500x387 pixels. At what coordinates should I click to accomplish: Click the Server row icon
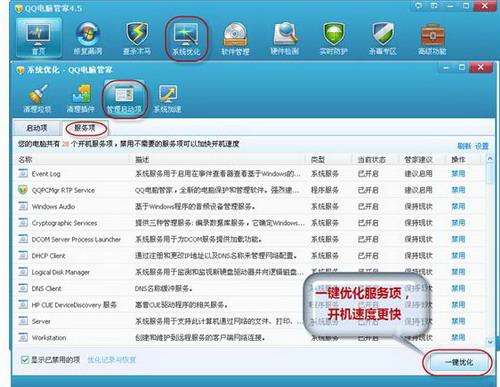click(23, 321)
